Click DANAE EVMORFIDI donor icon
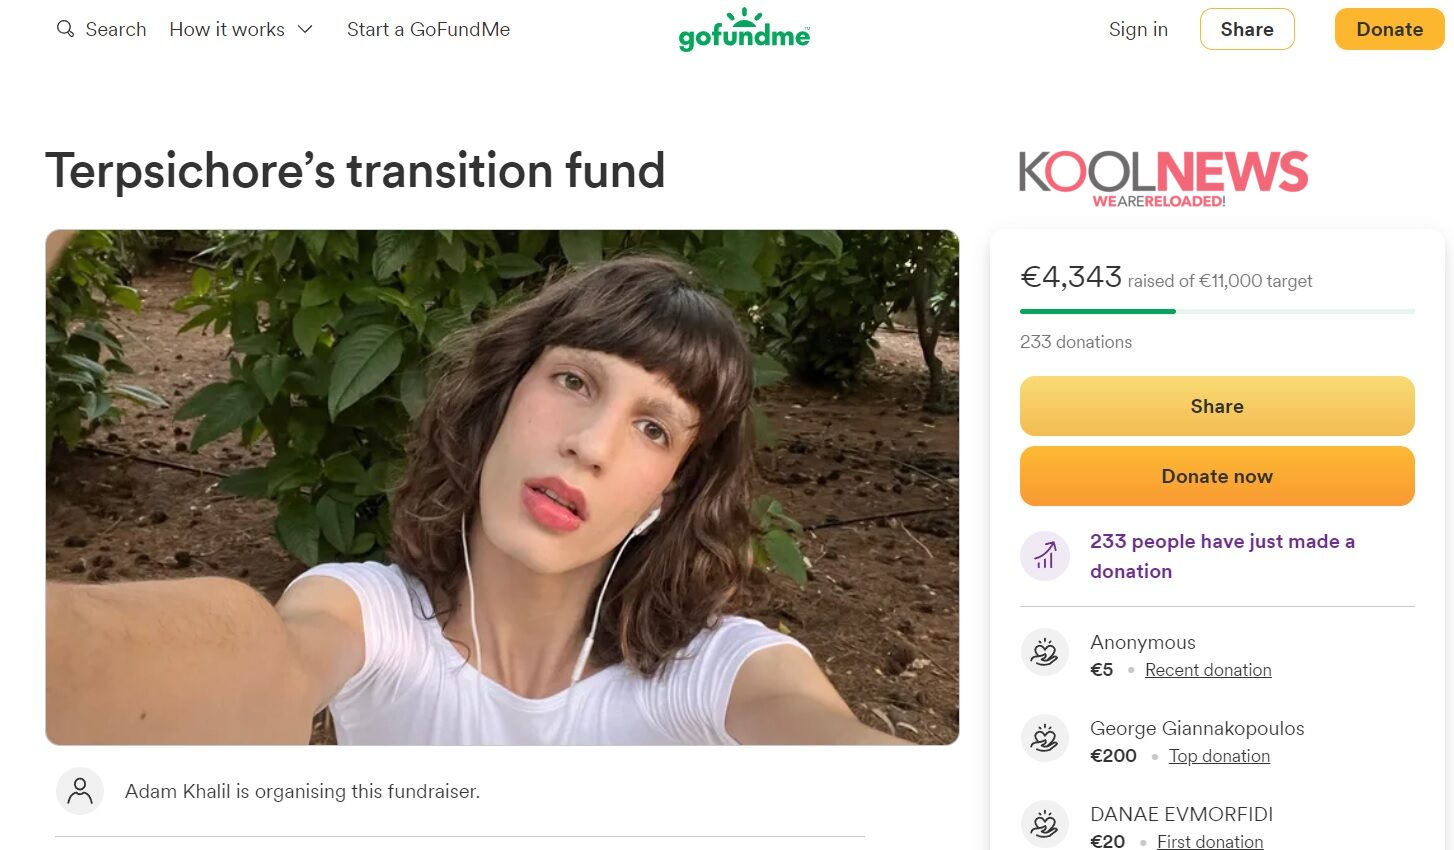 1045,825
